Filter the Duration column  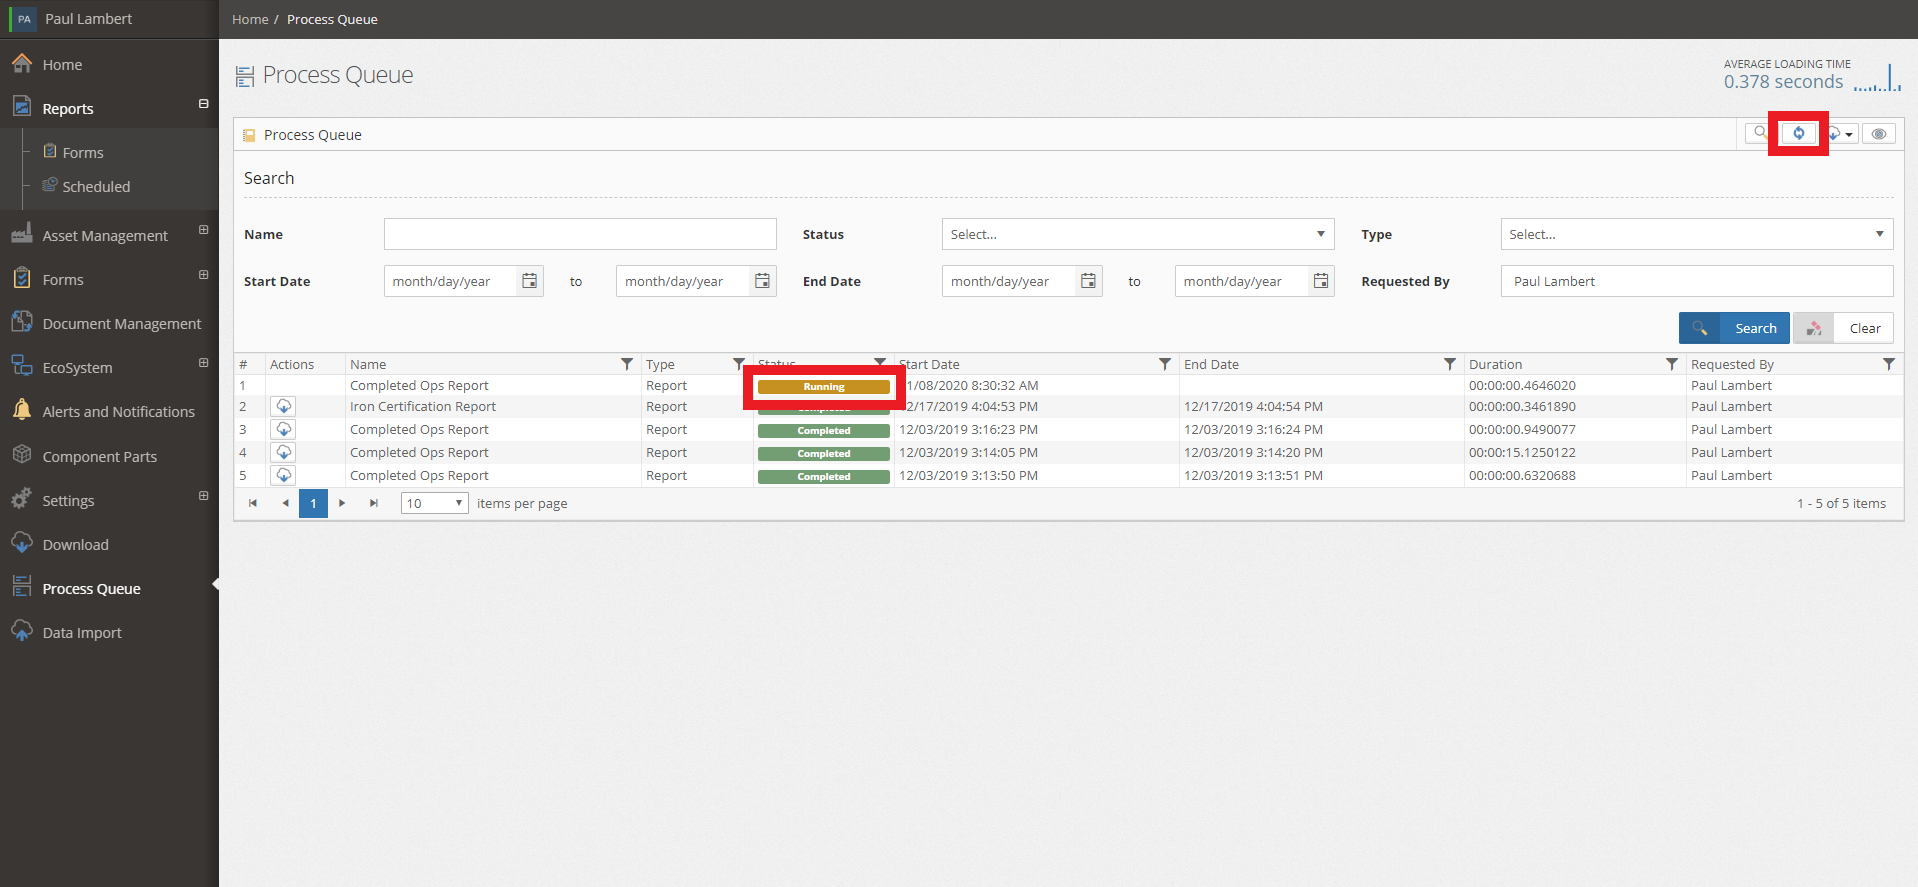(1671, 364)
